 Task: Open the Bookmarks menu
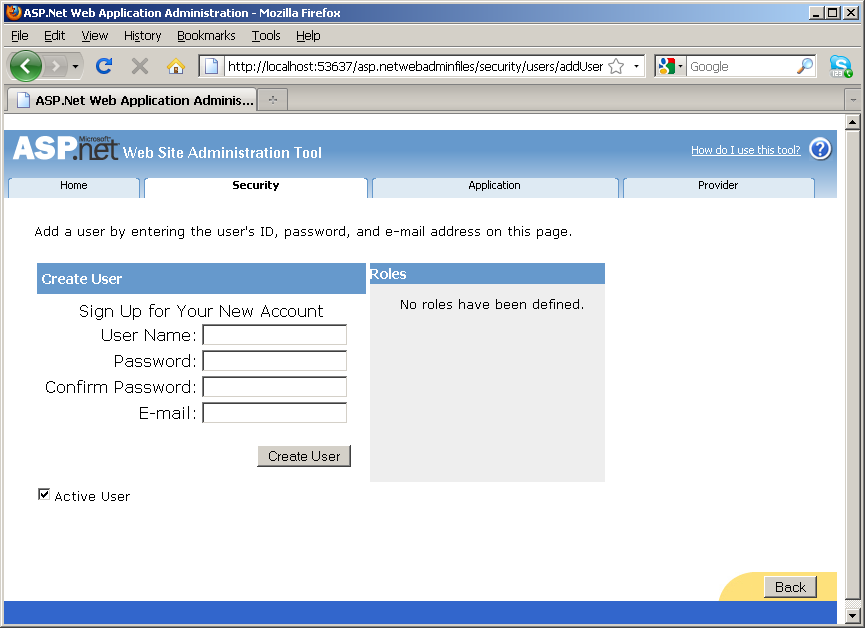pyautogui.click(x=206, y=36)
